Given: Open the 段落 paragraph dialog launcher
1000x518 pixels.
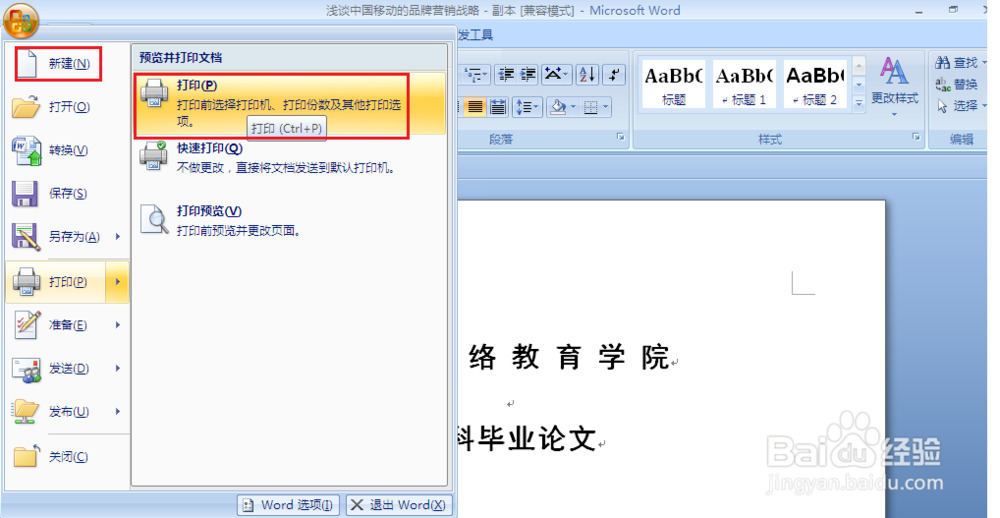Looking at the screenshot, I should [x=620, y=137].
